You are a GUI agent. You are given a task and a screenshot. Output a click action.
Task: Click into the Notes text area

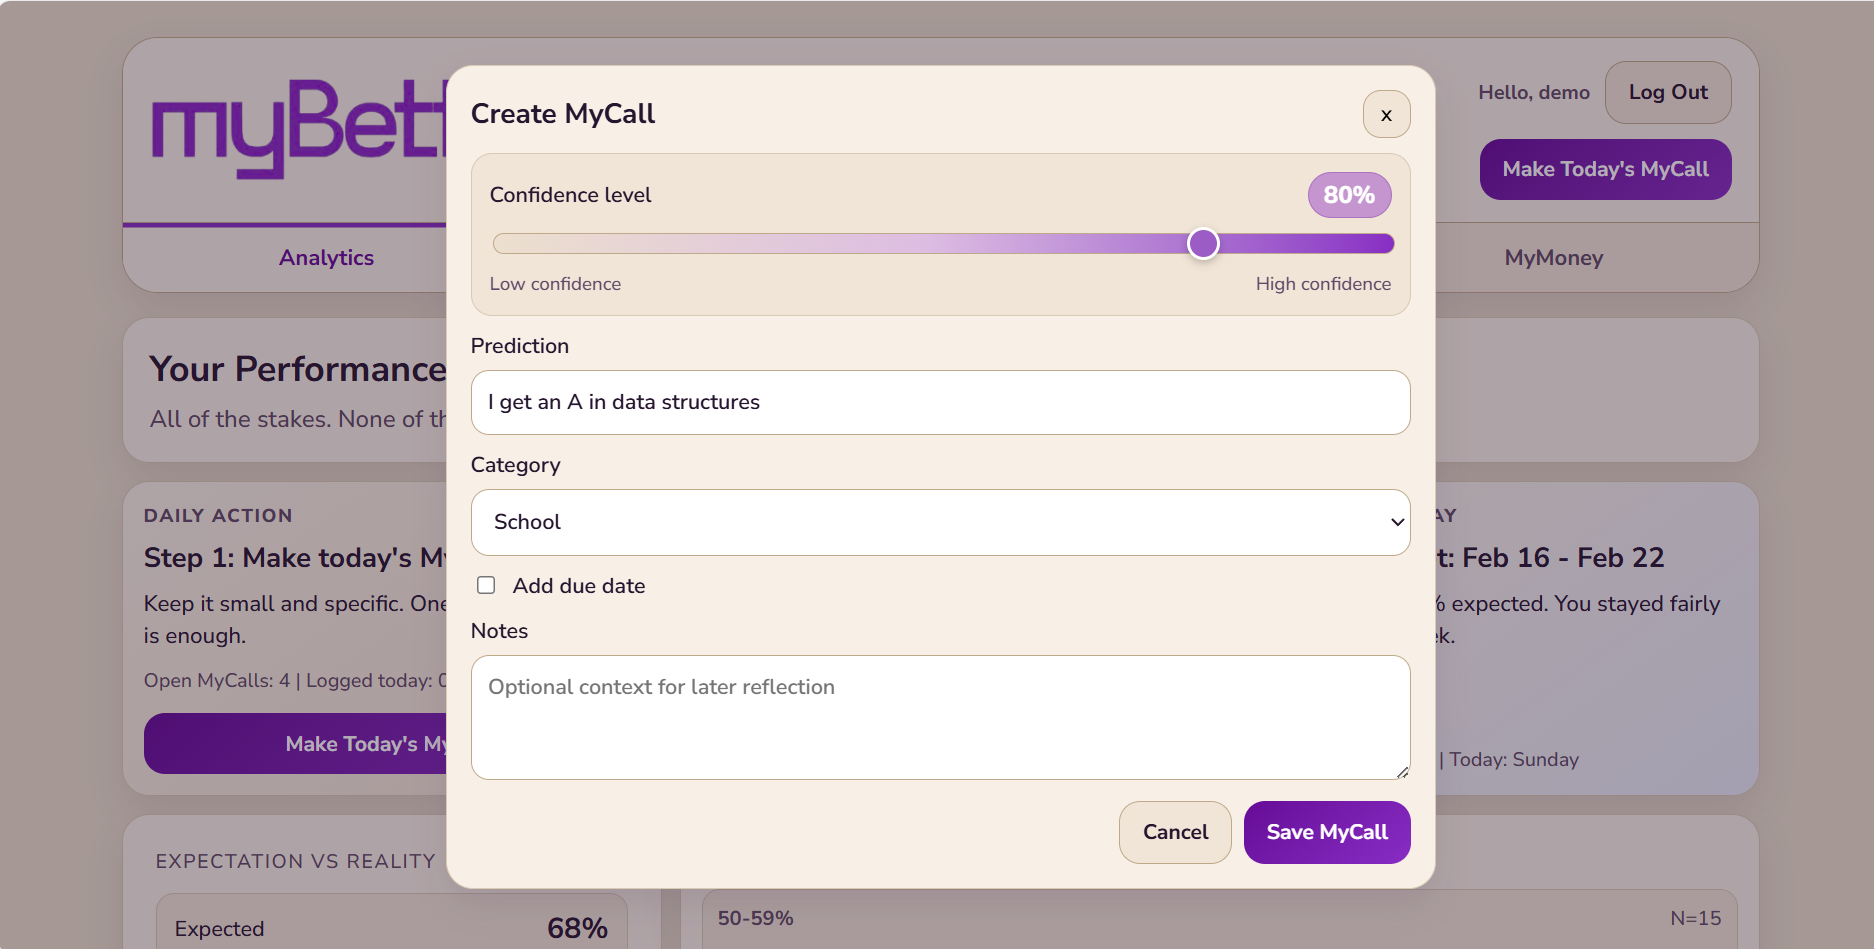pos(940,717)
